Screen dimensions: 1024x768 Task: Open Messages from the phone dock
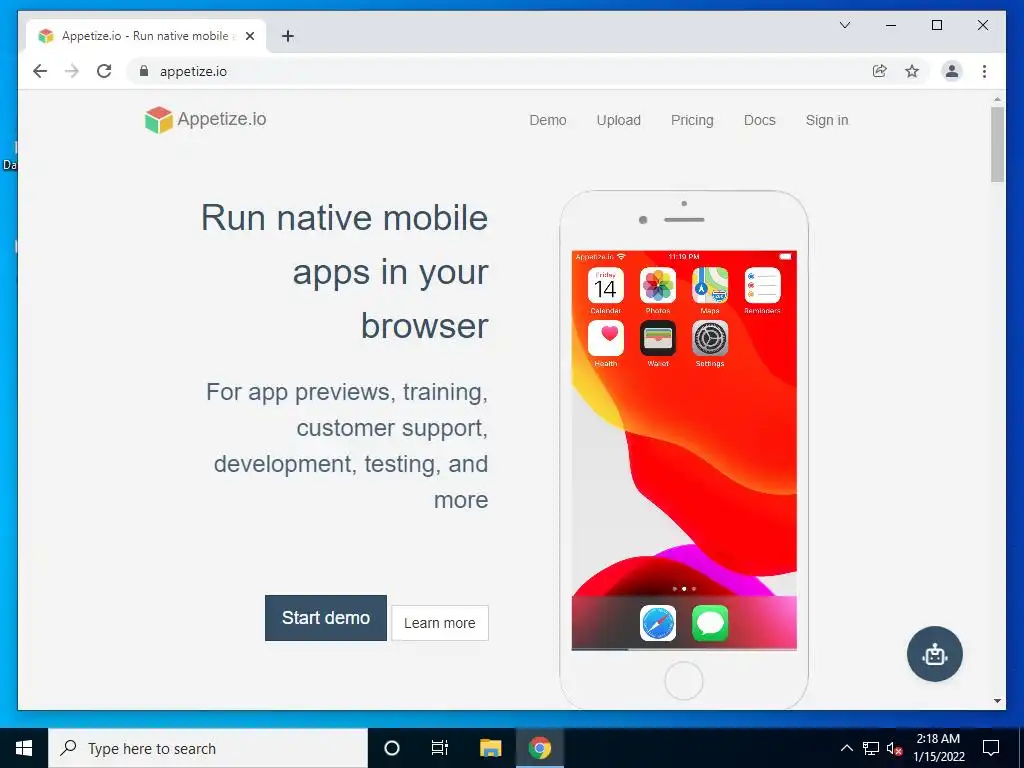pyautogui.click(x=710, y=623)
